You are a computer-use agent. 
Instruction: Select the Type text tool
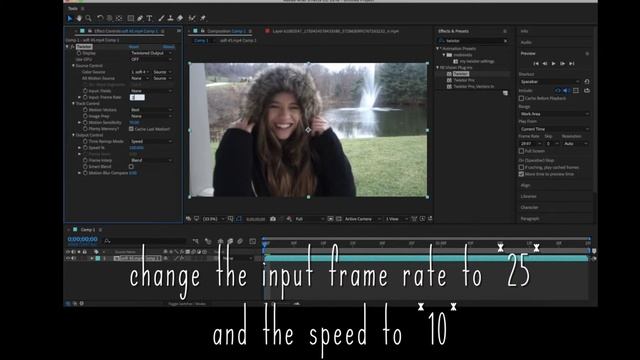pyautogui.click(x=149, y=18)
